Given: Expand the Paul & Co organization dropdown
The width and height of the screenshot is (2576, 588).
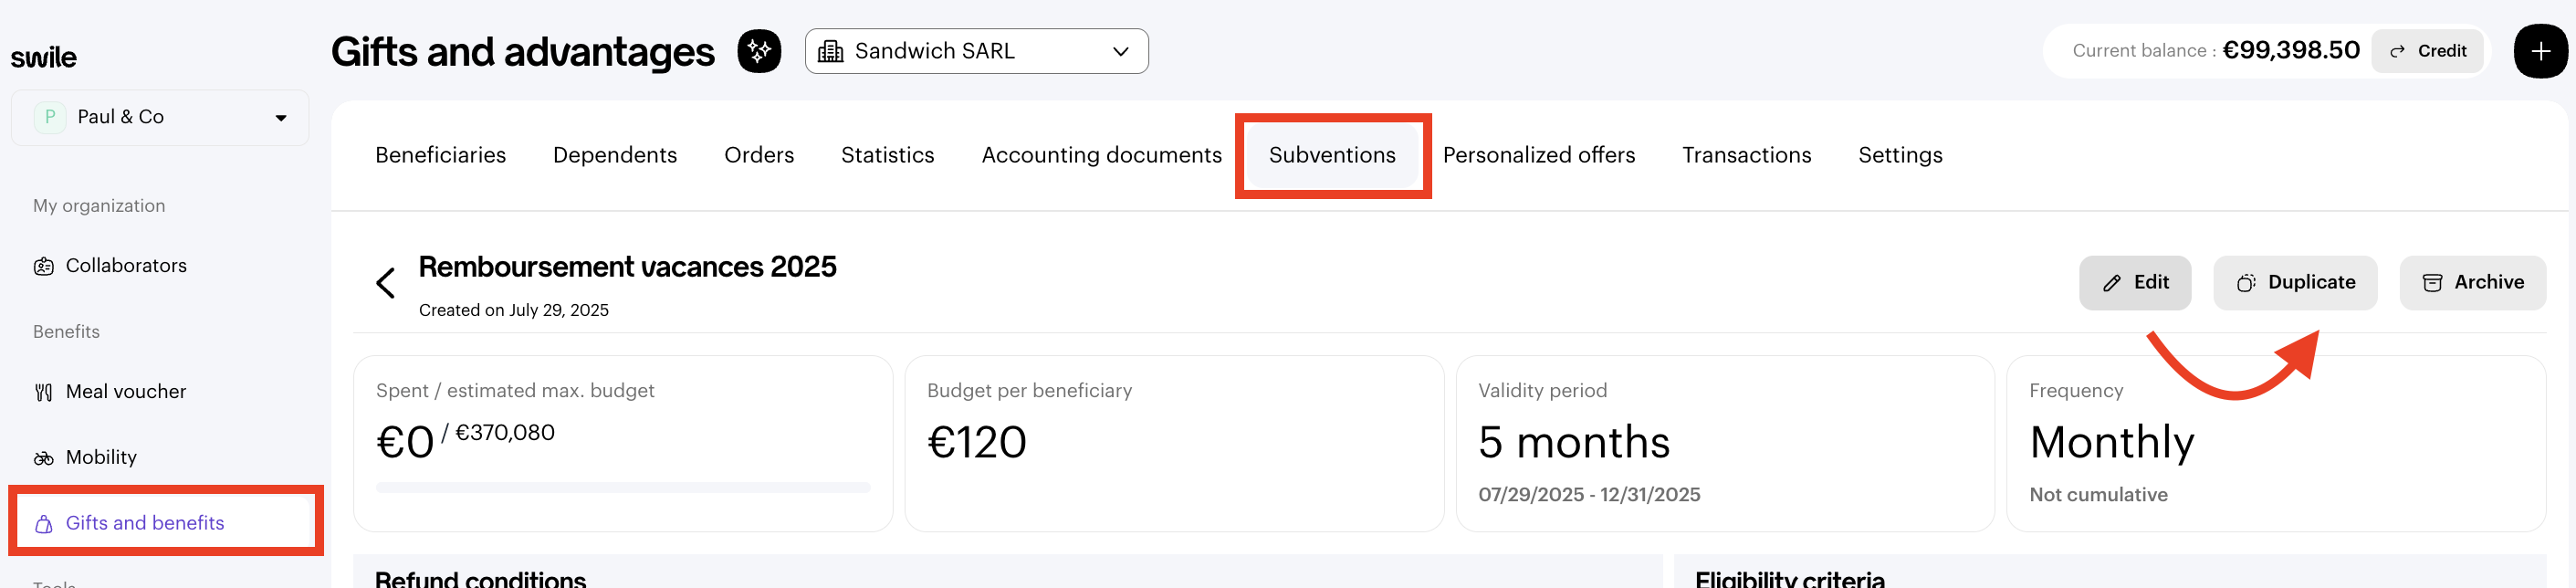Looking at the screenshot, I should tap(160, 117).
